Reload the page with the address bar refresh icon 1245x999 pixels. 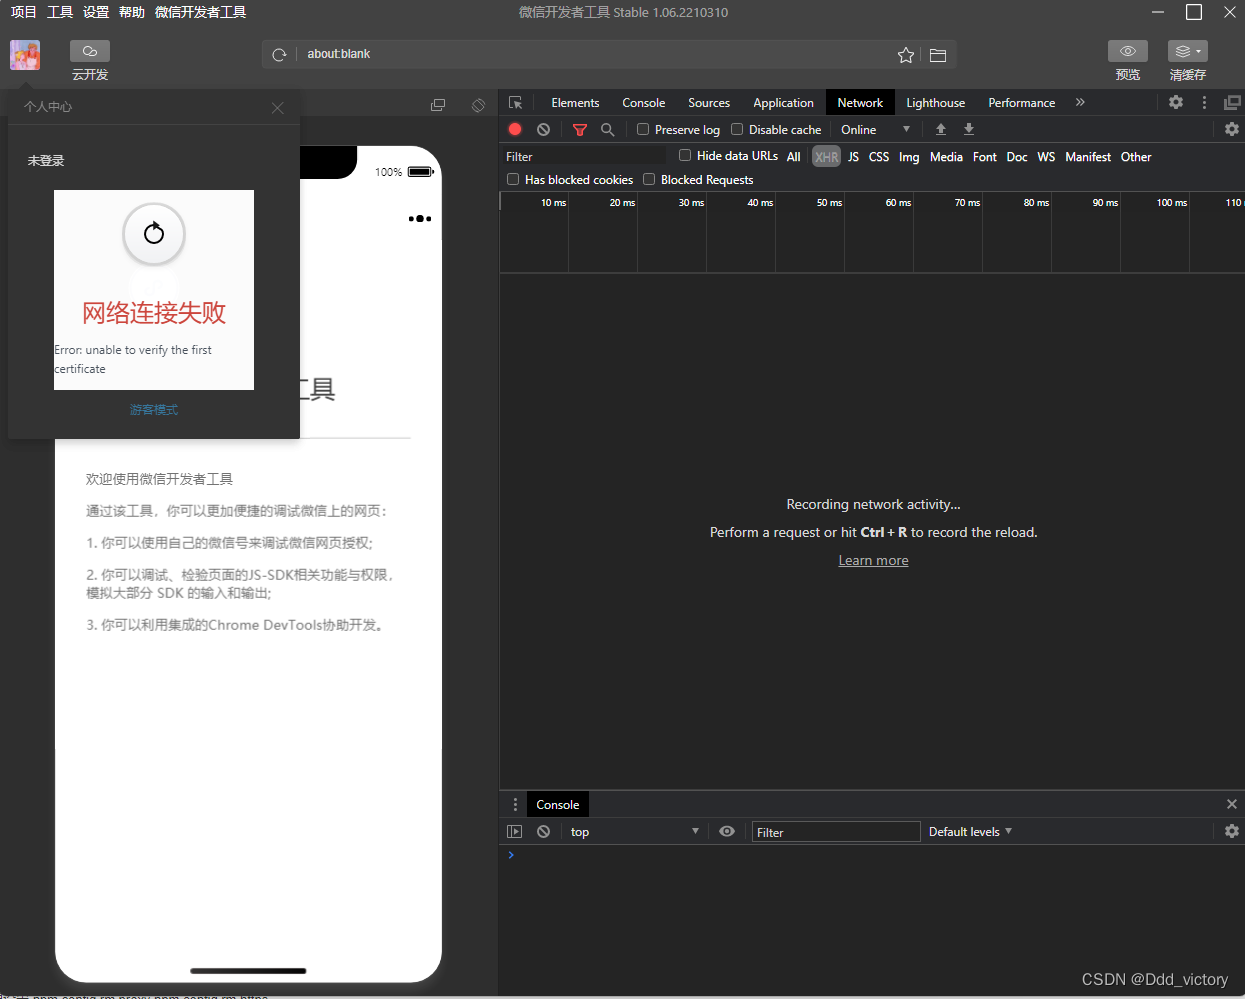pyautogui.click(x=280, y=55)
